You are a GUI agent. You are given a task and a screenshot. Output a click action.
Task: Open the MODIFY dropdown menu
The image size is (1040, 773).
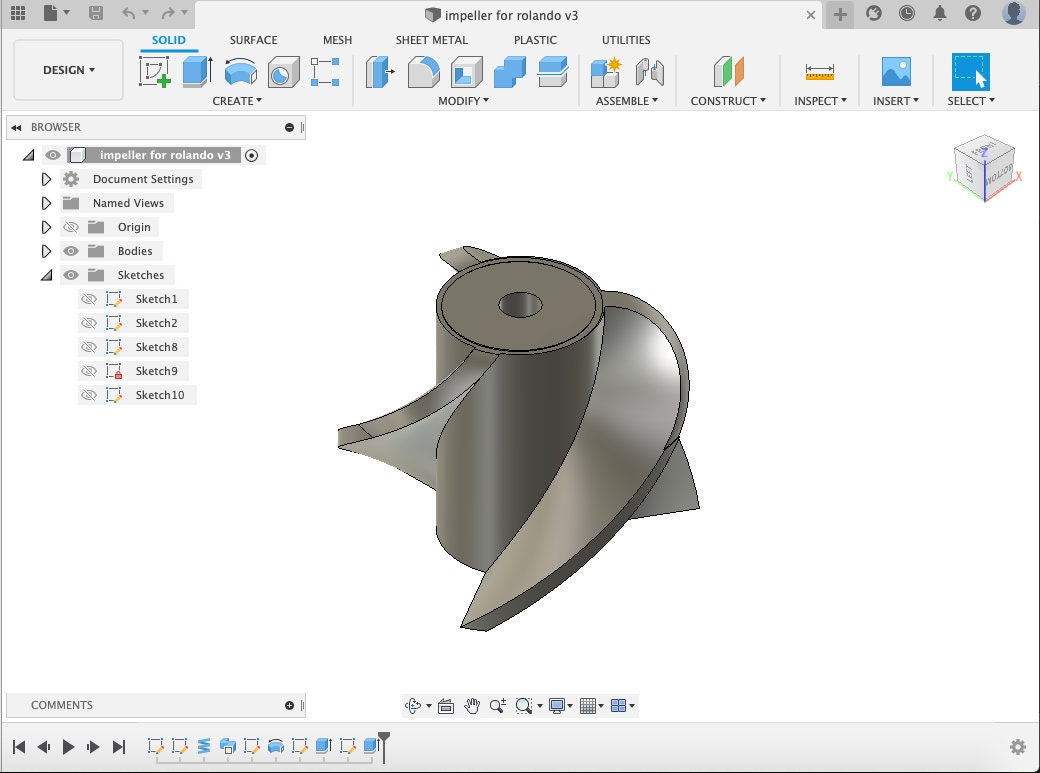point(463,101)
